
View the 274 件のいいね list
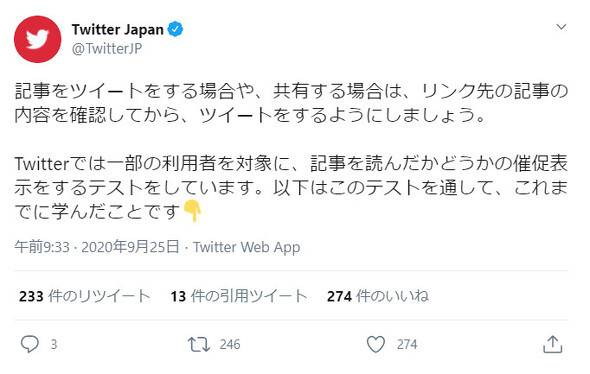[x=378, y=296]
